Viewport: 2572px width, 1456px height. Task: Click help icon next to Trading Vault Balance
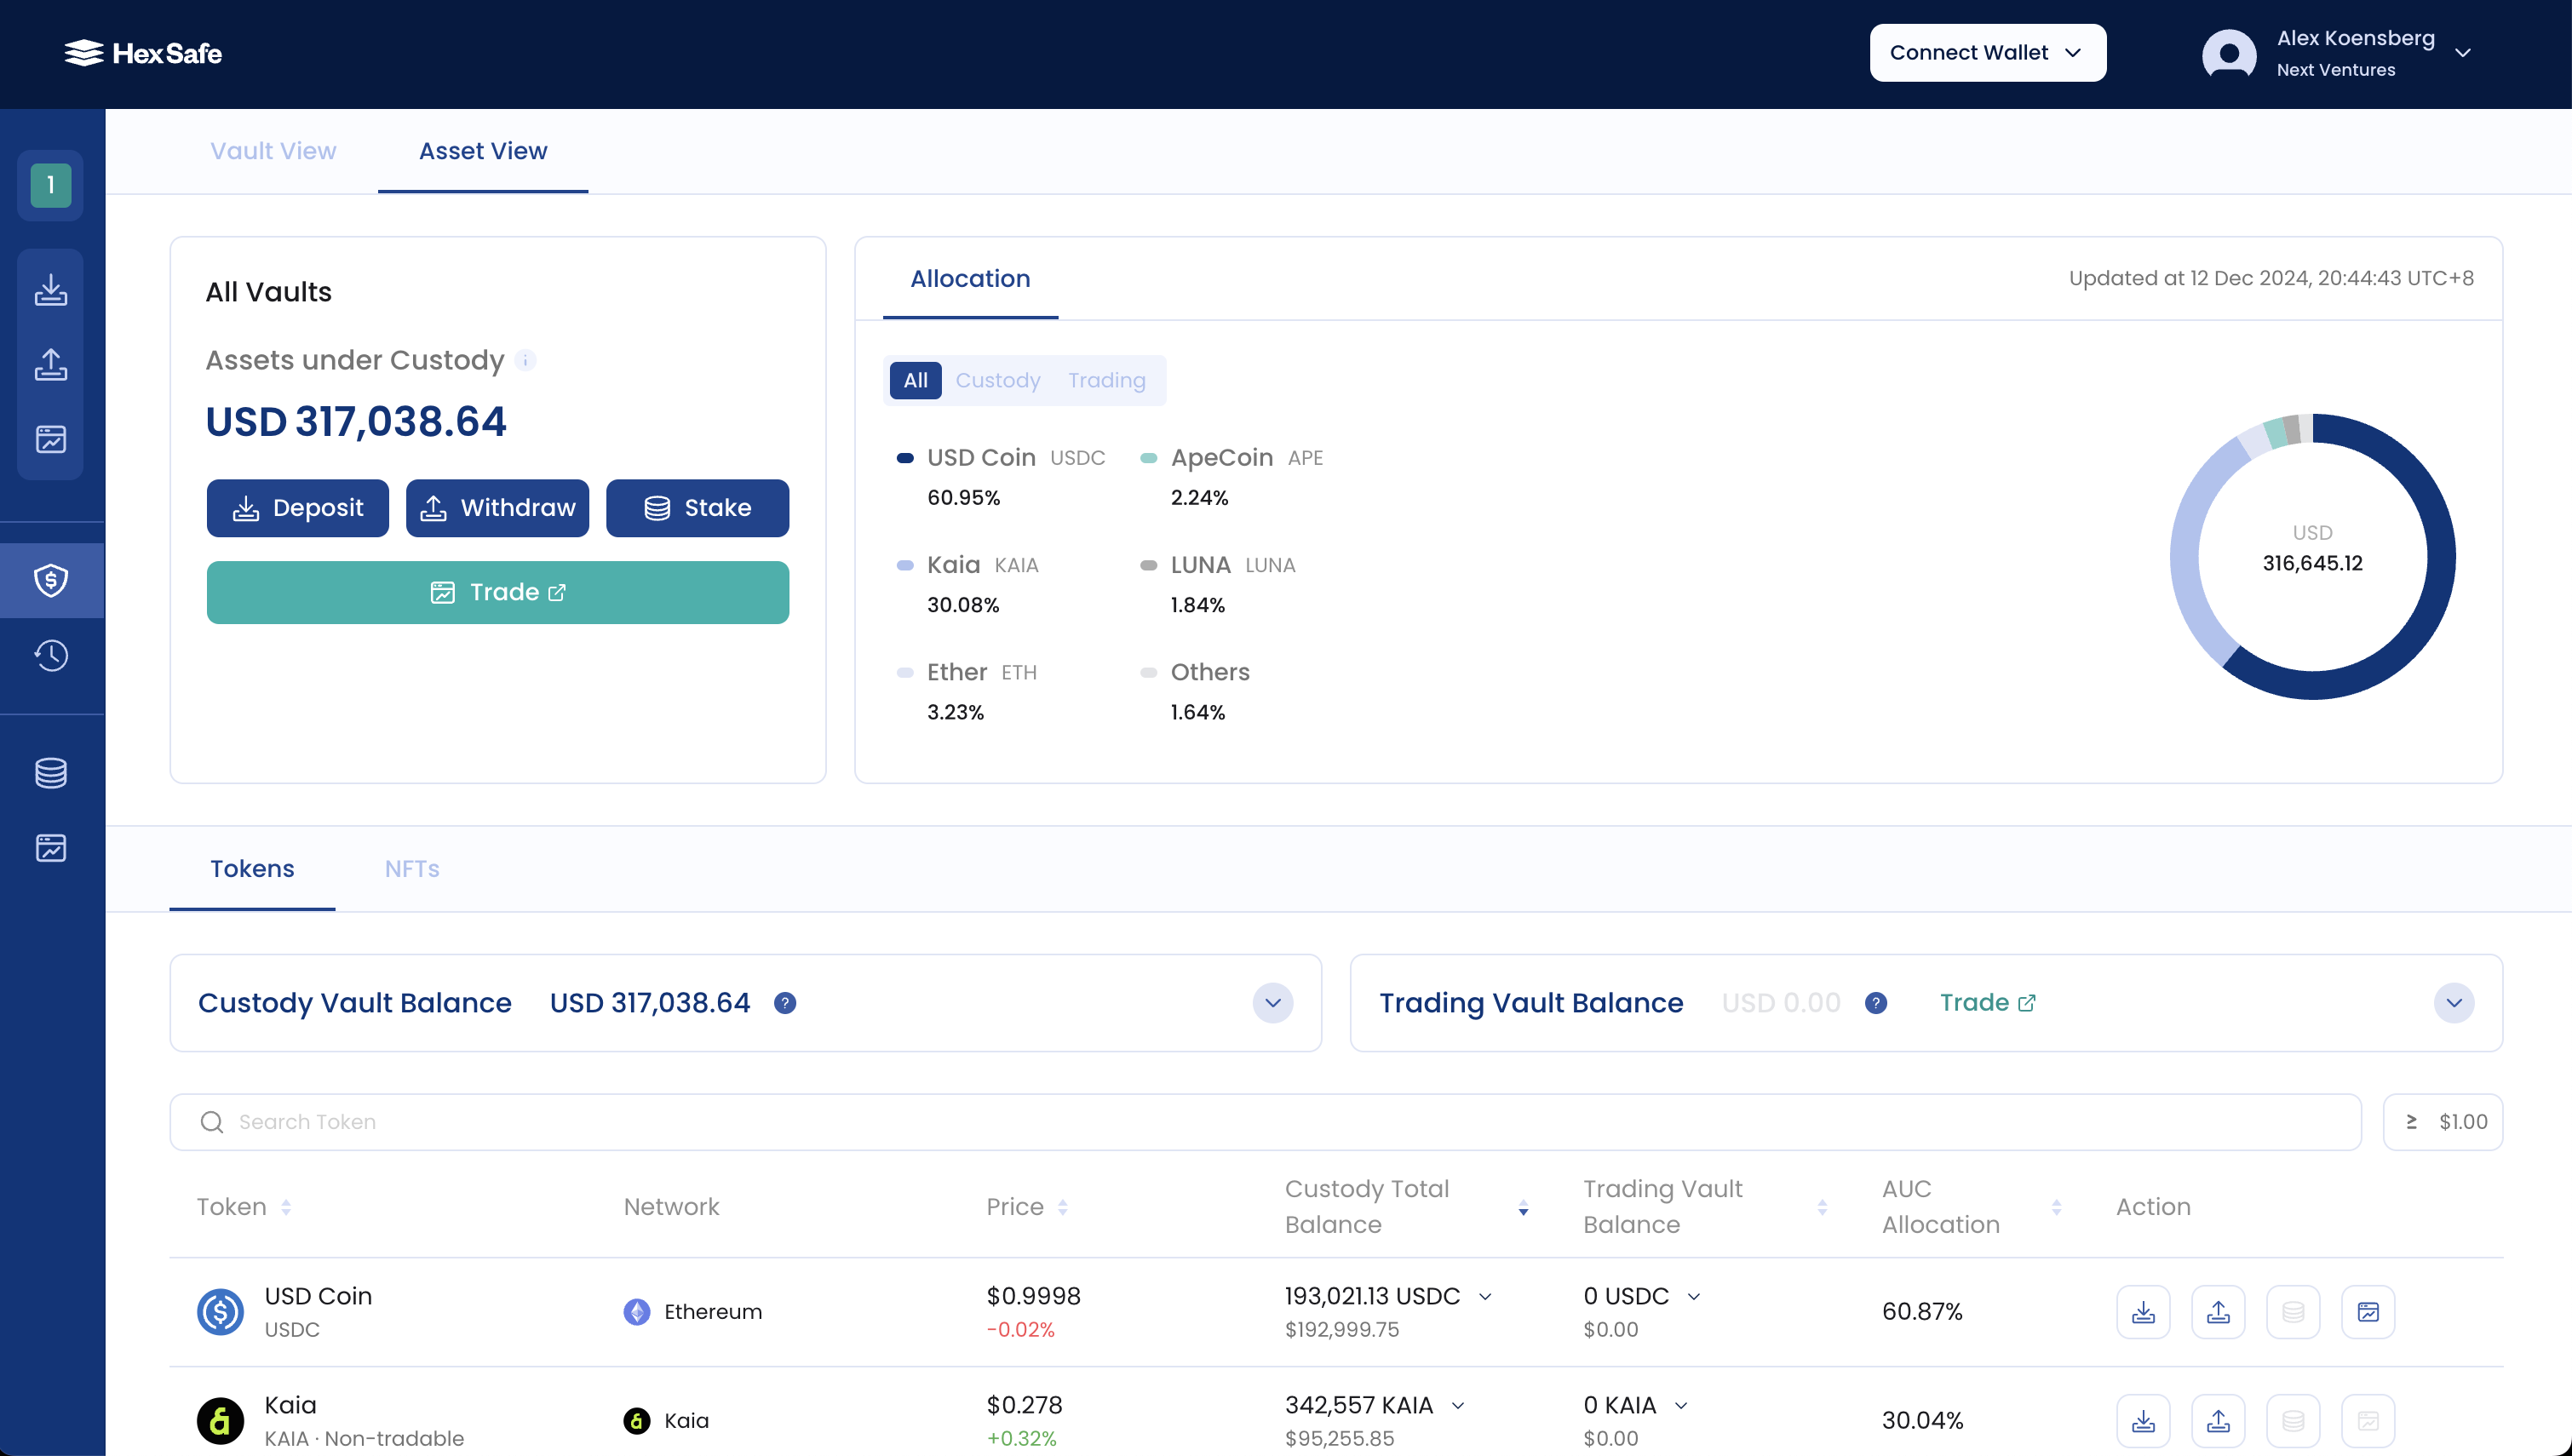click(x=1876, y=1003)
